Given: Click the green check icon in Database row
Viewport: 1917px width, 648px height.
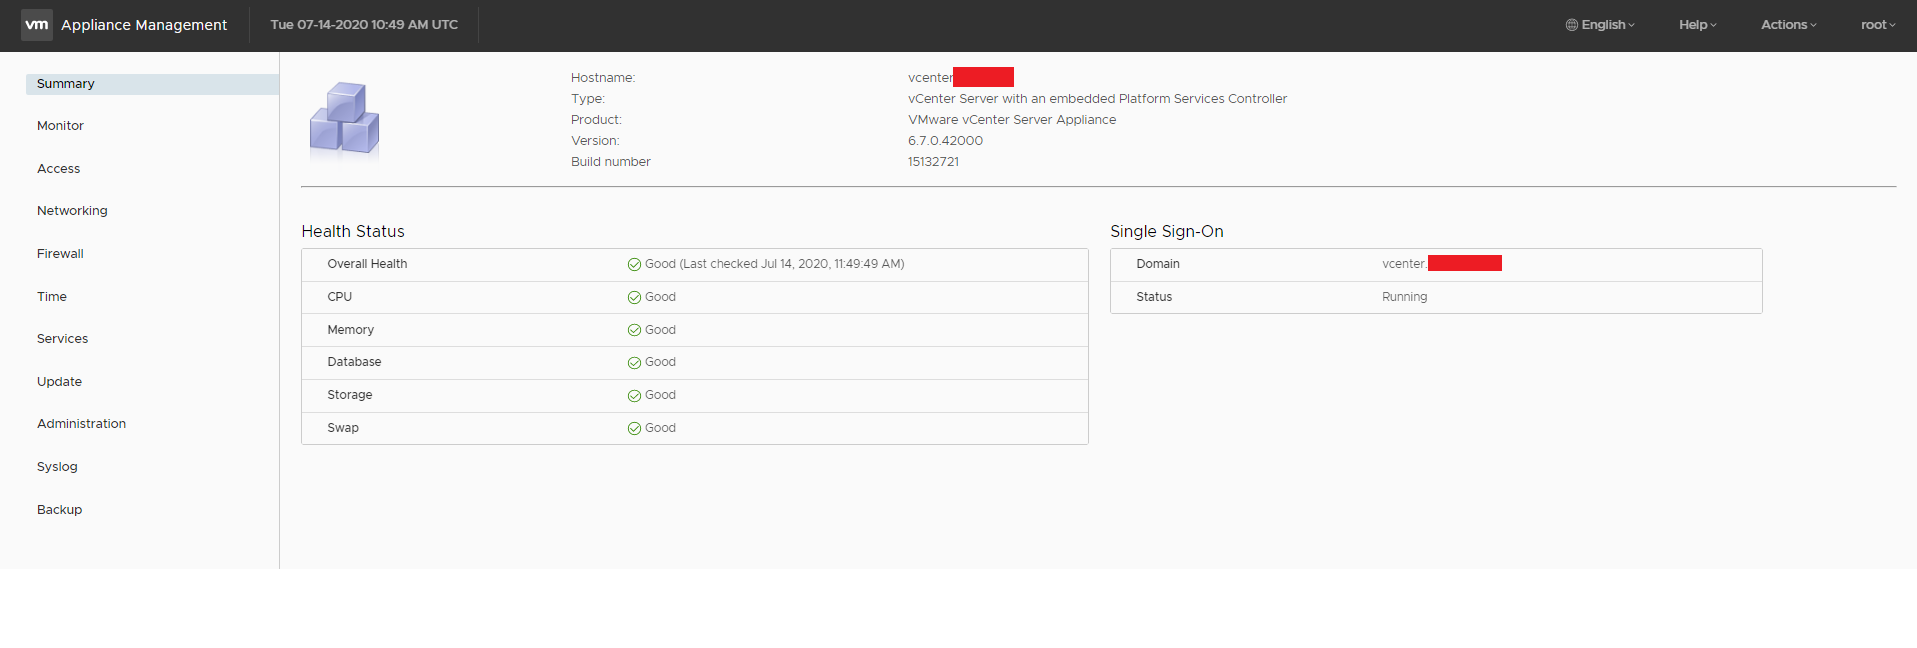Looking at the screenshot, I should click(x=634, y=363).
